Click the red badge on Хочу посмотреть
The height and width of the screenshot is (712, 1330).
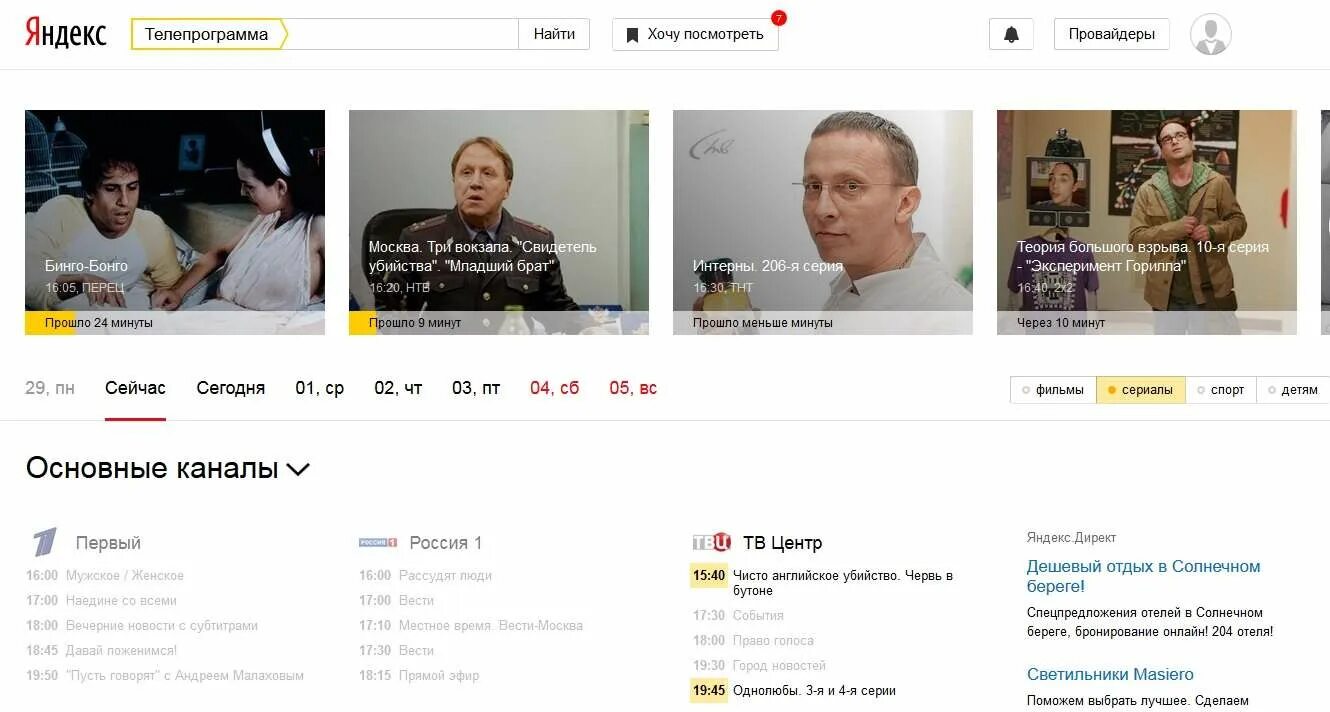pos(779,18)
